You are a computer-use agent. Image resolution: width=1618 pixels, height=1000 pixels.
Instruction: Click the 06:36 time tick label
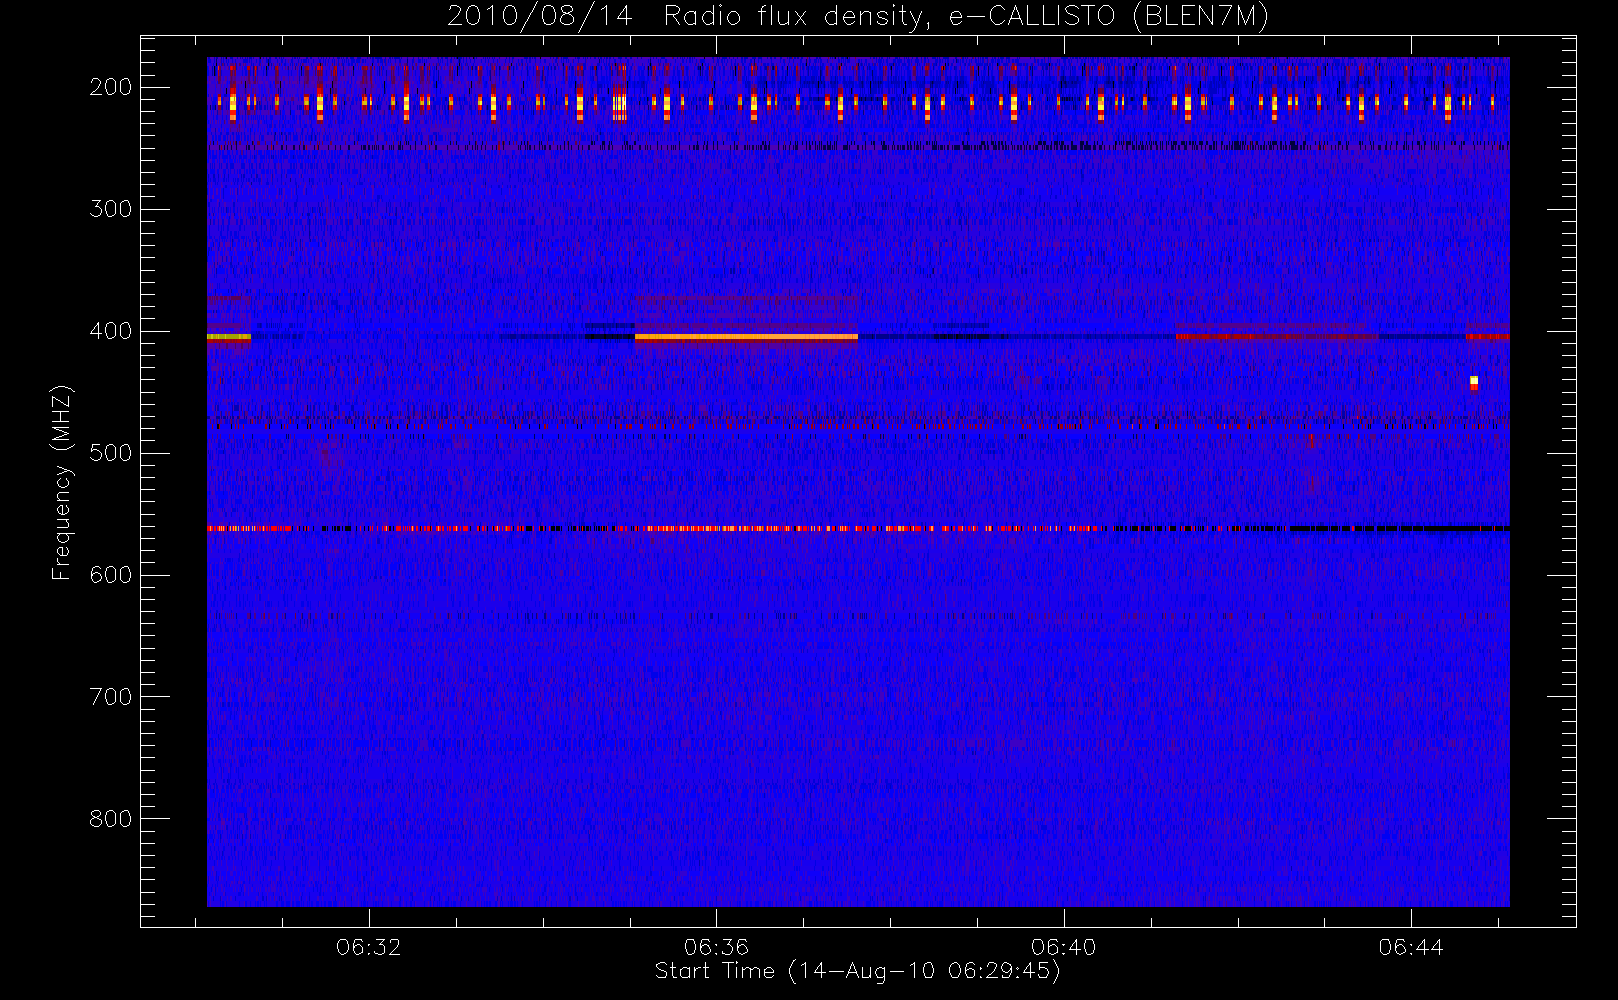(716, 946)
